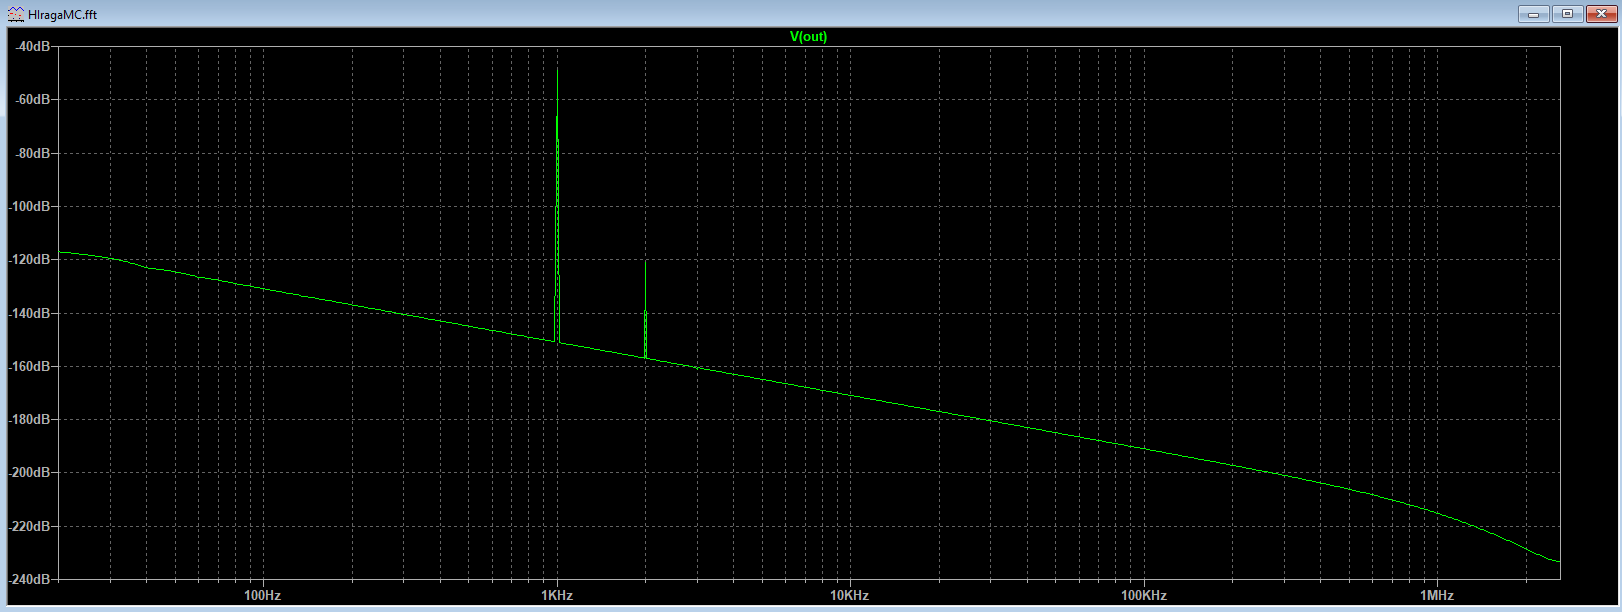Minimize the HiragaMC.fft window
Image resolution: width=1622 pixels, height=612 pixels.
pos(1532,14)
